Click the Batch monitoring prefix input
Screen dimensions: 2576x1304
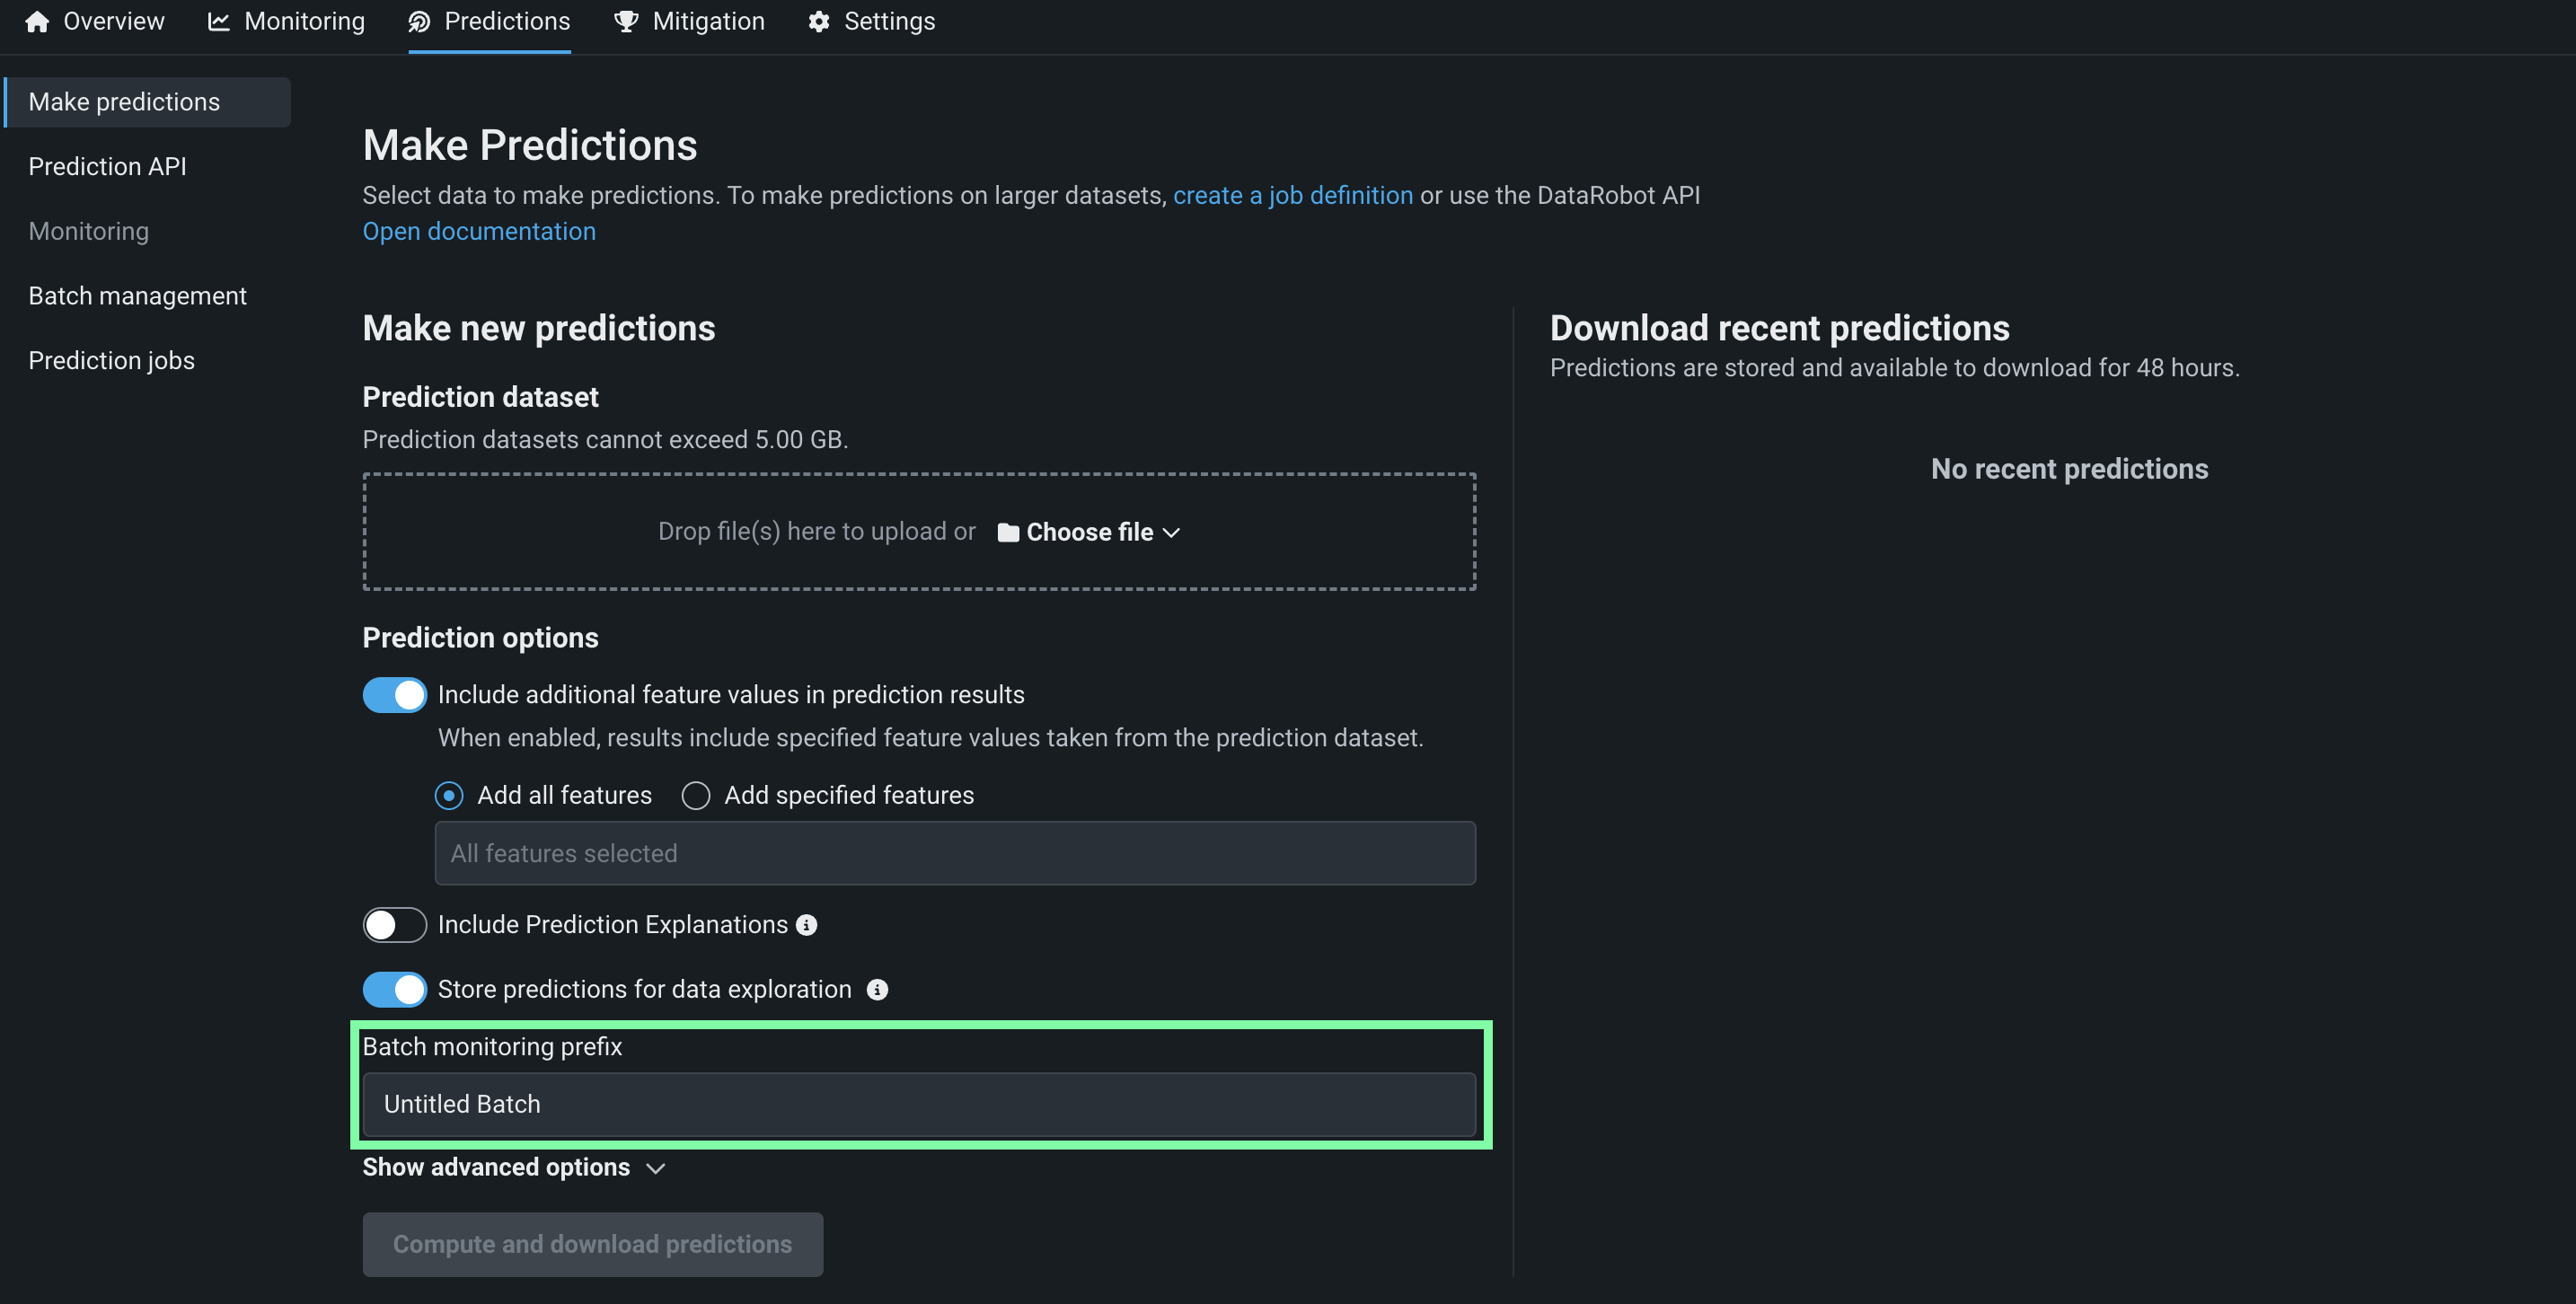coord(918,1104)
